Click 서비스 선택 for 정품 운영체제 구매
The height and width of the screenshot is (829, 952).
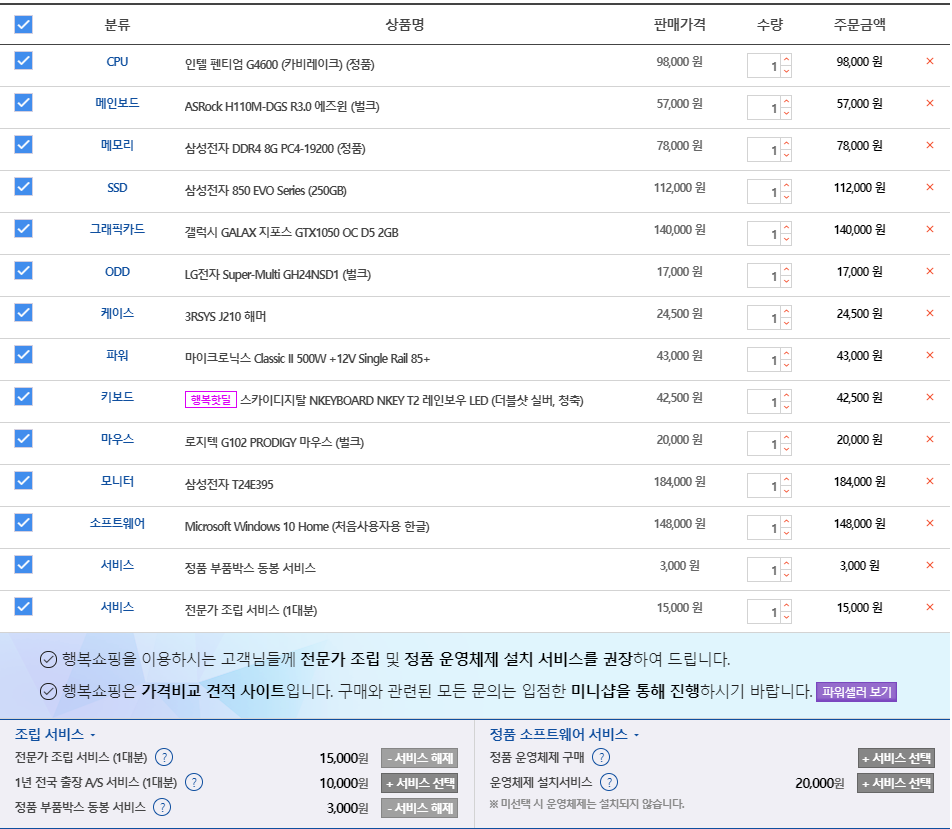pyautogui.click(x=896, y=758)
